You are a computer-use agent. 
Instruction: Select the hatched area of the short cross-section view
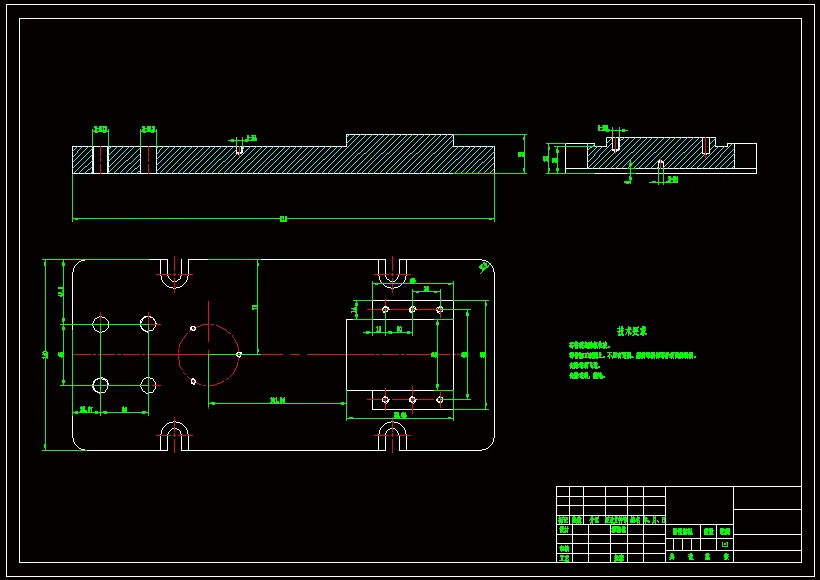coord(661,153)
